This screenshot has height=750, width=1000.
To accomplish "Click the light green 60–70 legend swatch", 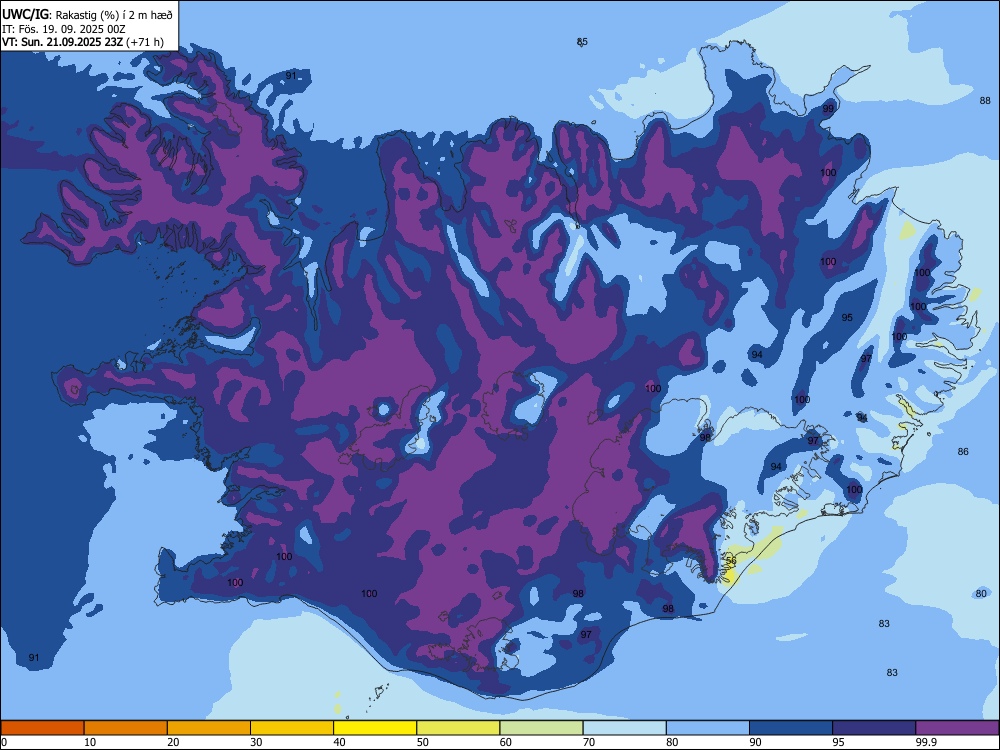I will 541,728.
